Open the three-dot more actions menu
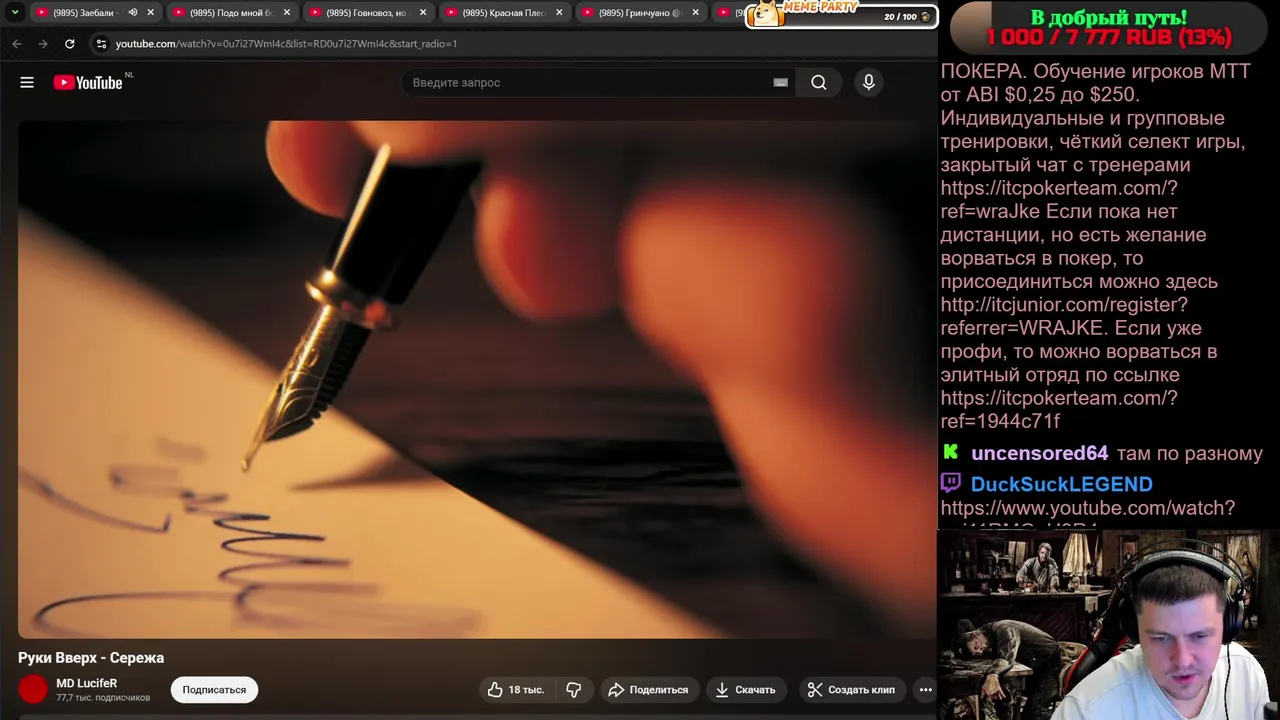Screen dimensions: 1280x720 (926, 690)
